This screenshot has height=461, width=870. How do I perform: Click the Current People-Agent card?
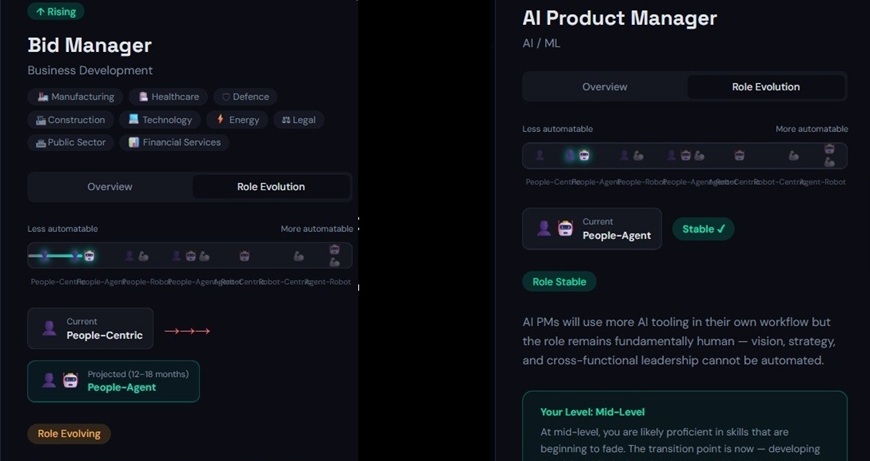point(592,229)
